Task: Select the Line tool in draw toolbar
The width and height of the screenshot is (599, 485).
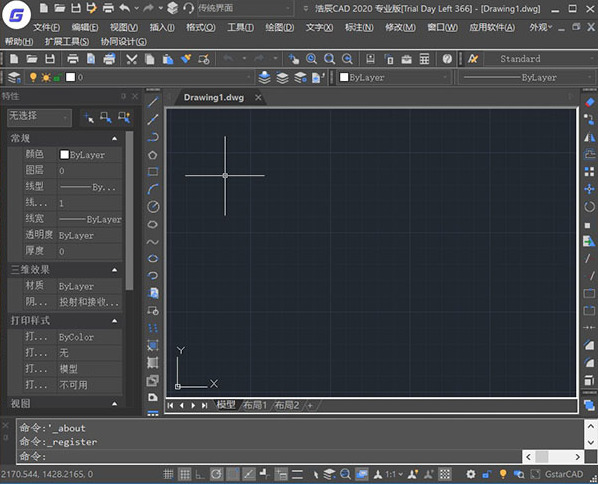Action: coord(153,102)
